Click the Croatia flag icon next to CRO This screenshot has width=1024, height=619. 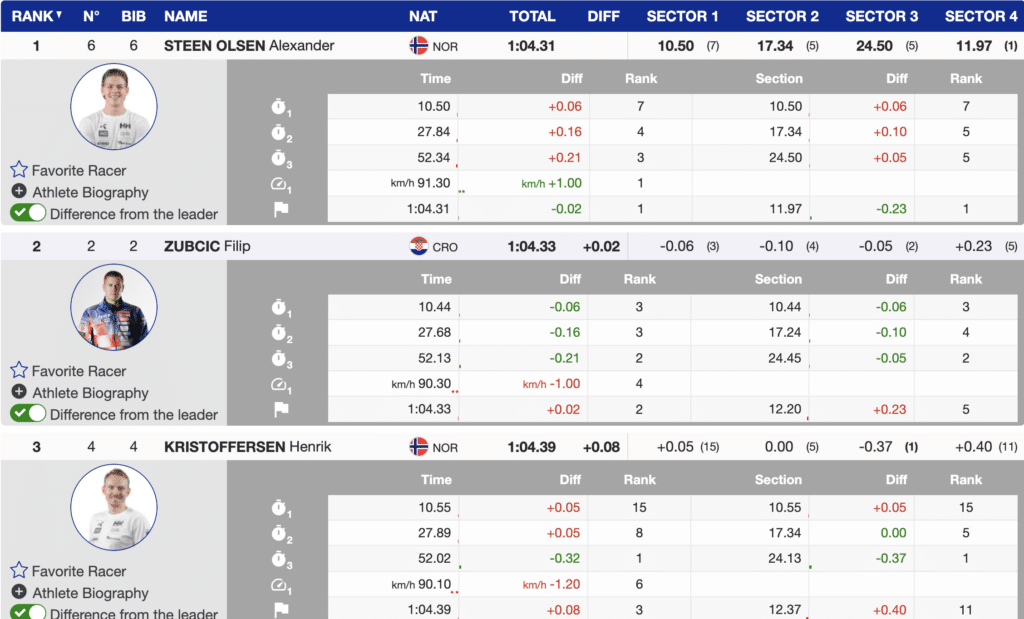tap(419, 247)
